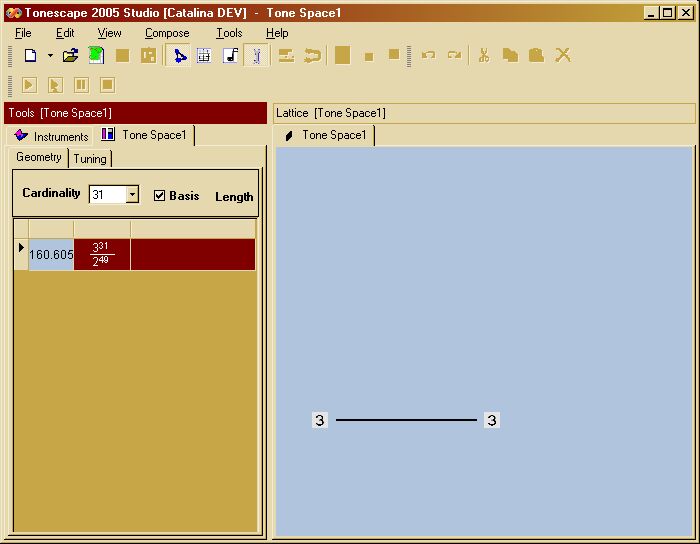
Task: Click the Open folder icon
Action: (x=70, y=56)
